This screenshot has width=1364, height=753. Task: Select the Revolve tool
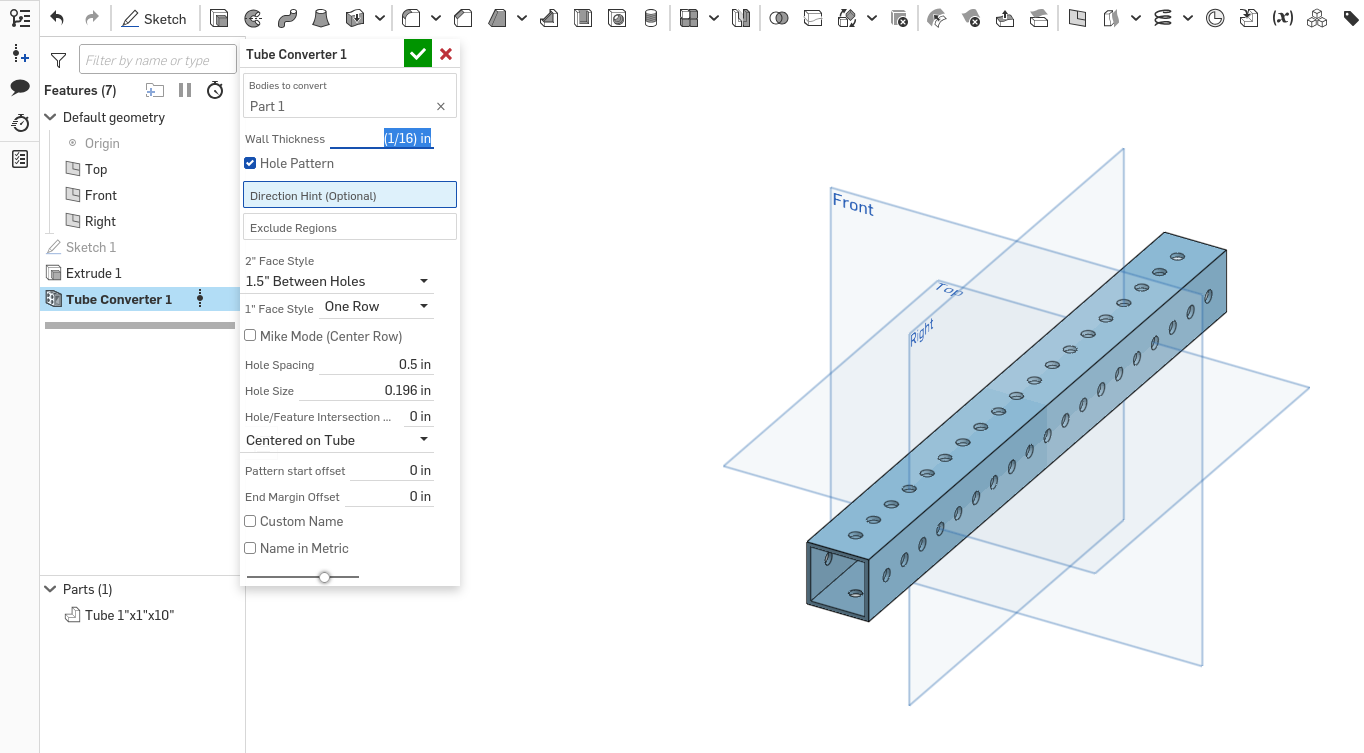coord(254,18)
